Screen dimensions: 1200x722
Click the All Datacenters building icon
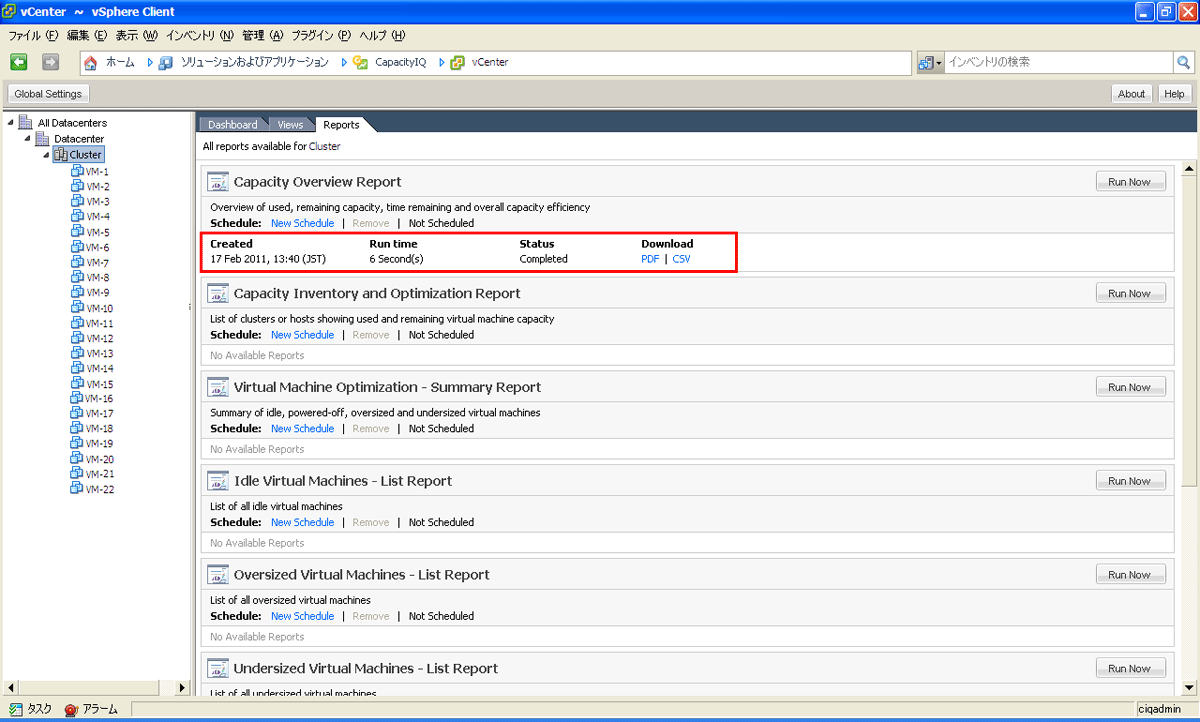(x=26, y=123)
